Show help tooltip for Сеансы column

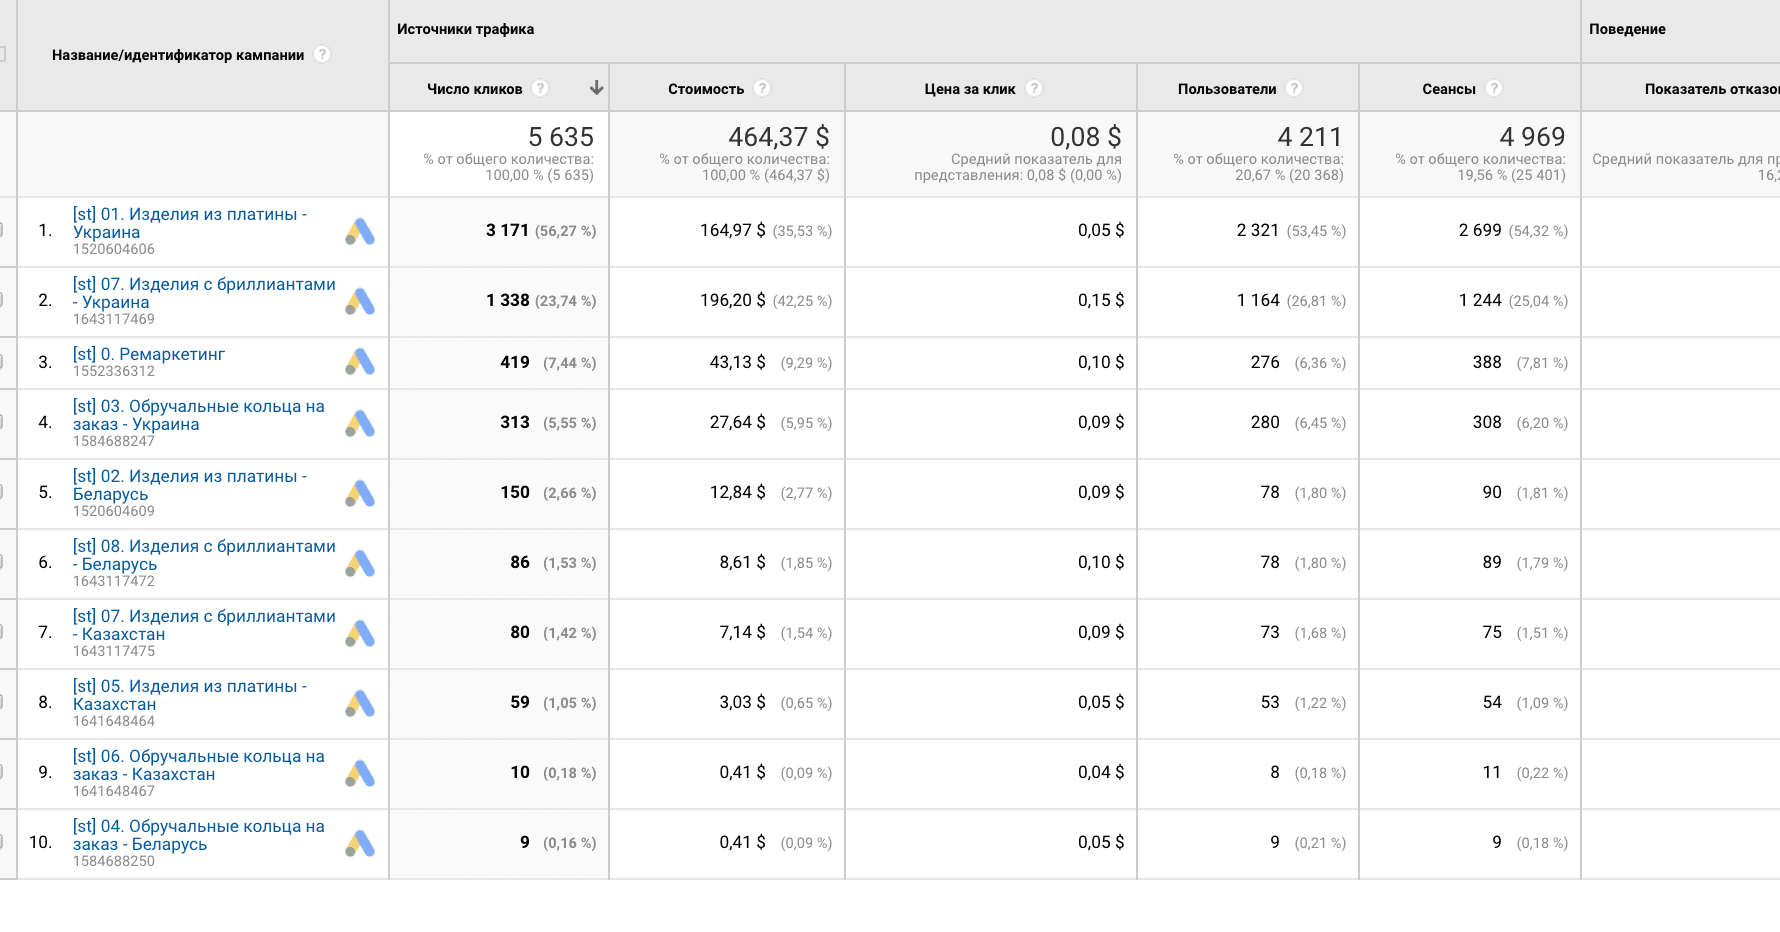tap(1494, 88)
